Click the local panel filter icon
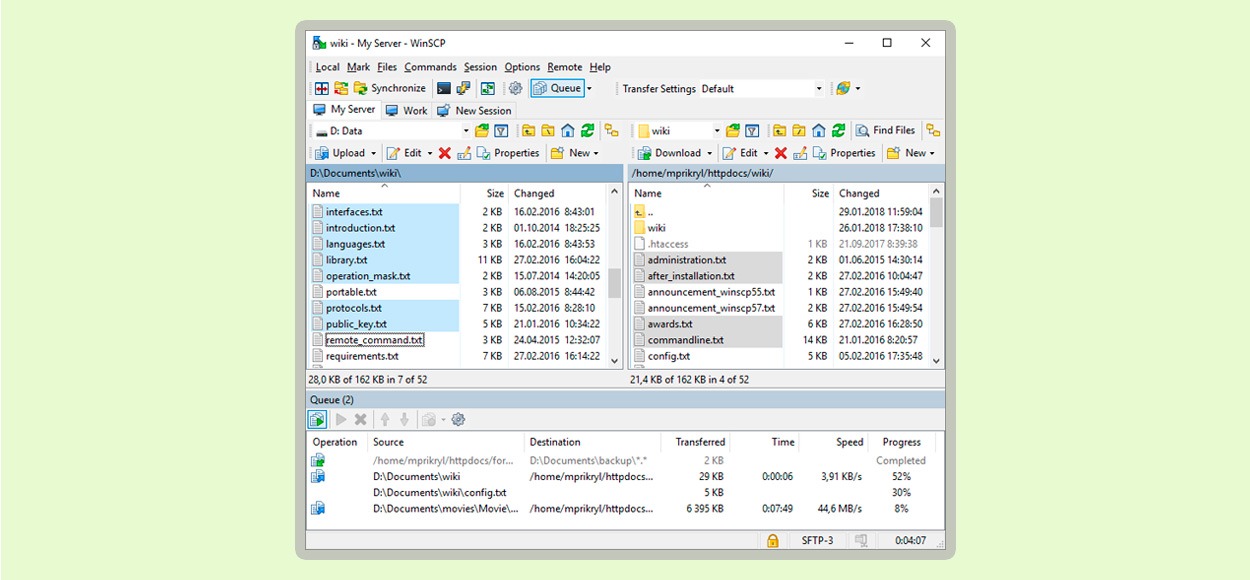This screenshot has height=580, width=1250. tap(501, 131)
